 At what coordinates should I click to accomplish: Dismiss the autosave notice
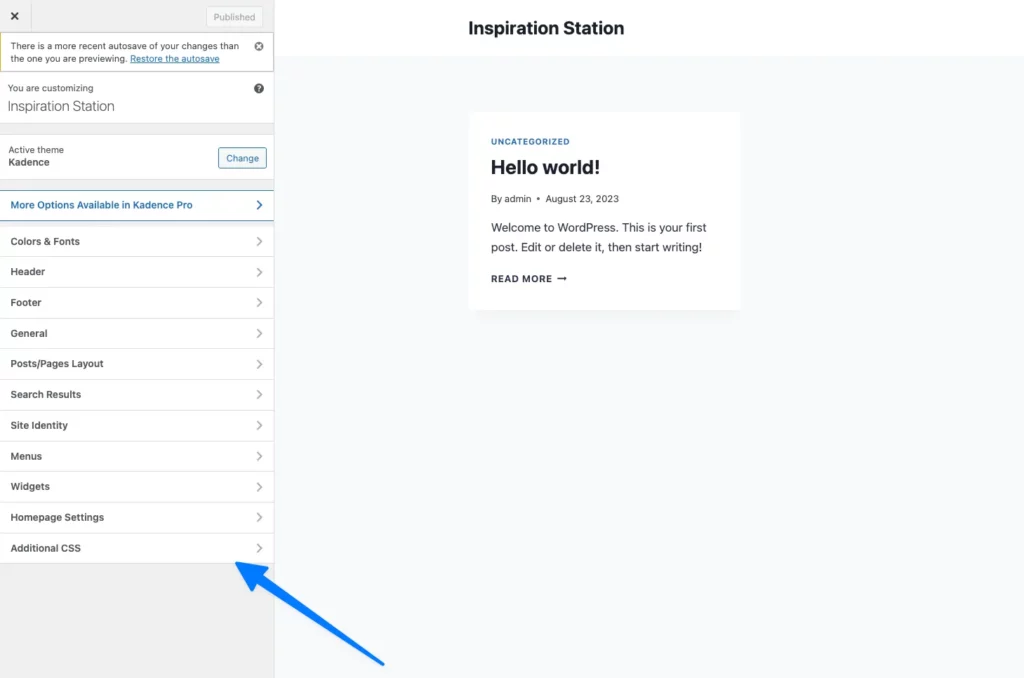click(259, 46)
